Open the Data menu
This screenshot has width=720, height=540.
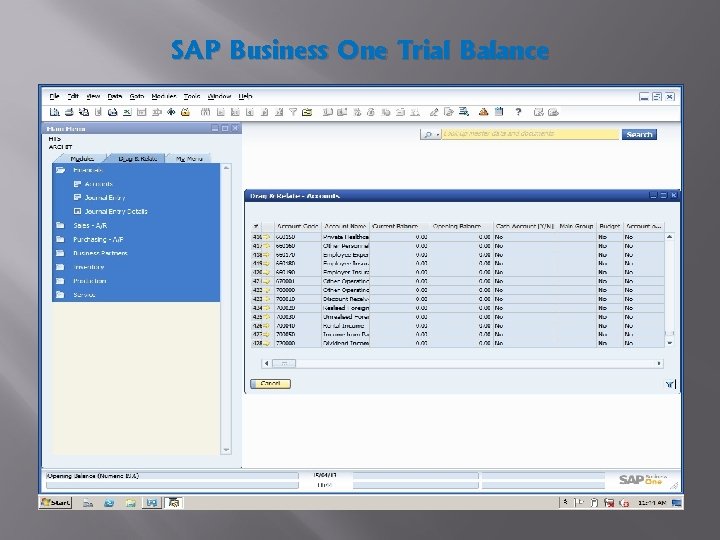coord(115,96)
